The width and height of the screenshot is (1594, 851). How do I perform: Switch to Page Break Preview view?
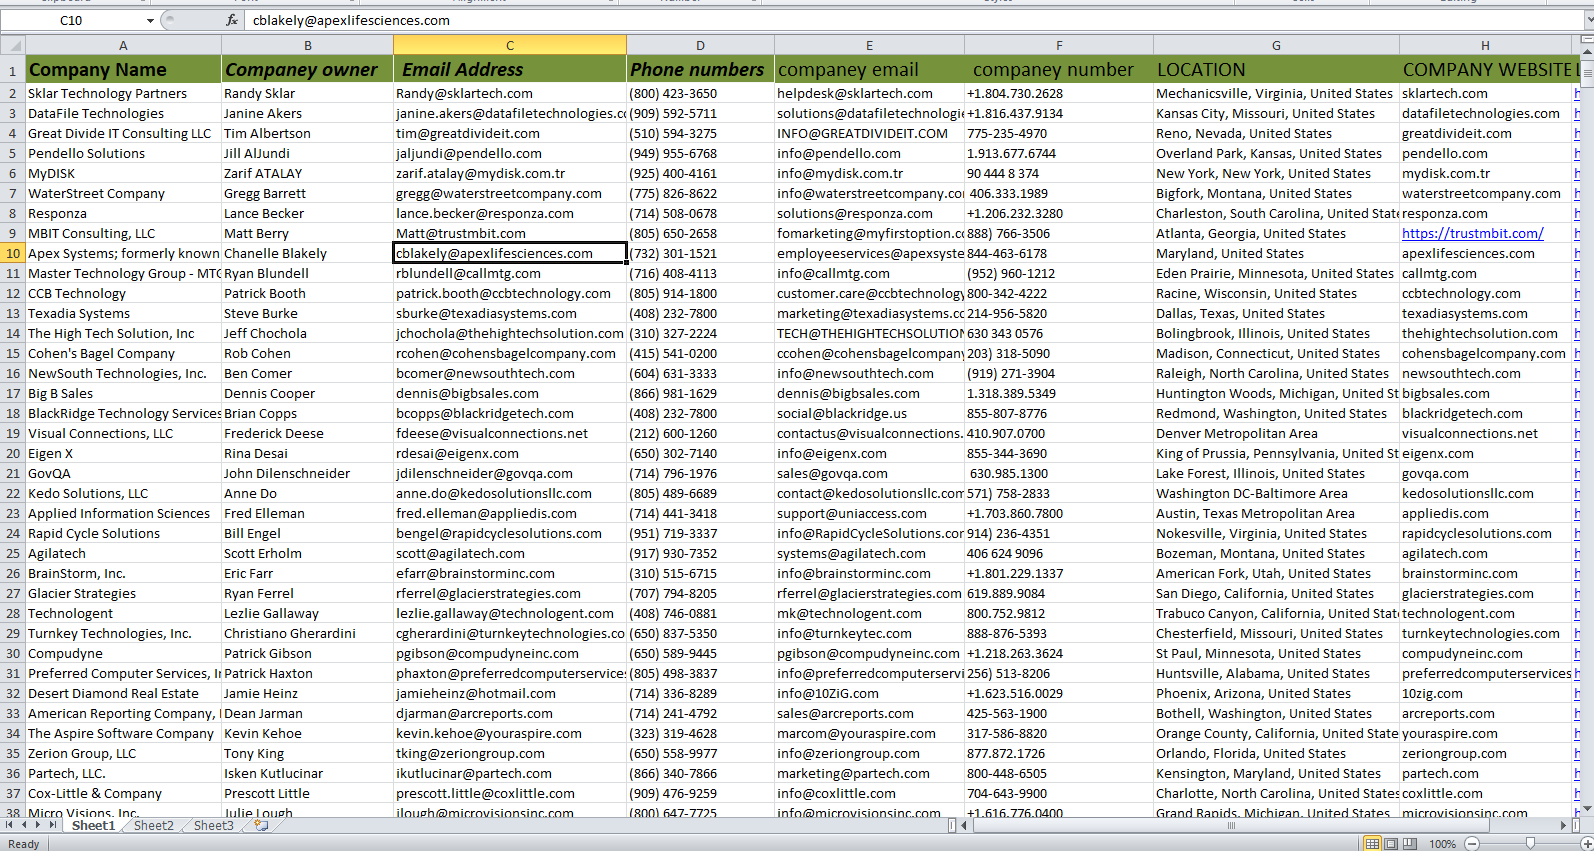pyautogui.click(x=1408, y=844)
